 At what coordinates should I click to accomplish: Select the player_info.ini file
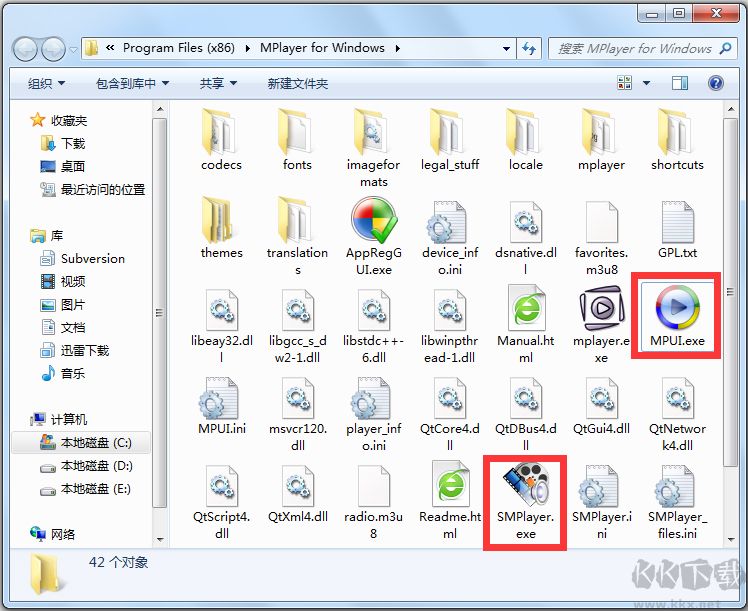(374, 413)
